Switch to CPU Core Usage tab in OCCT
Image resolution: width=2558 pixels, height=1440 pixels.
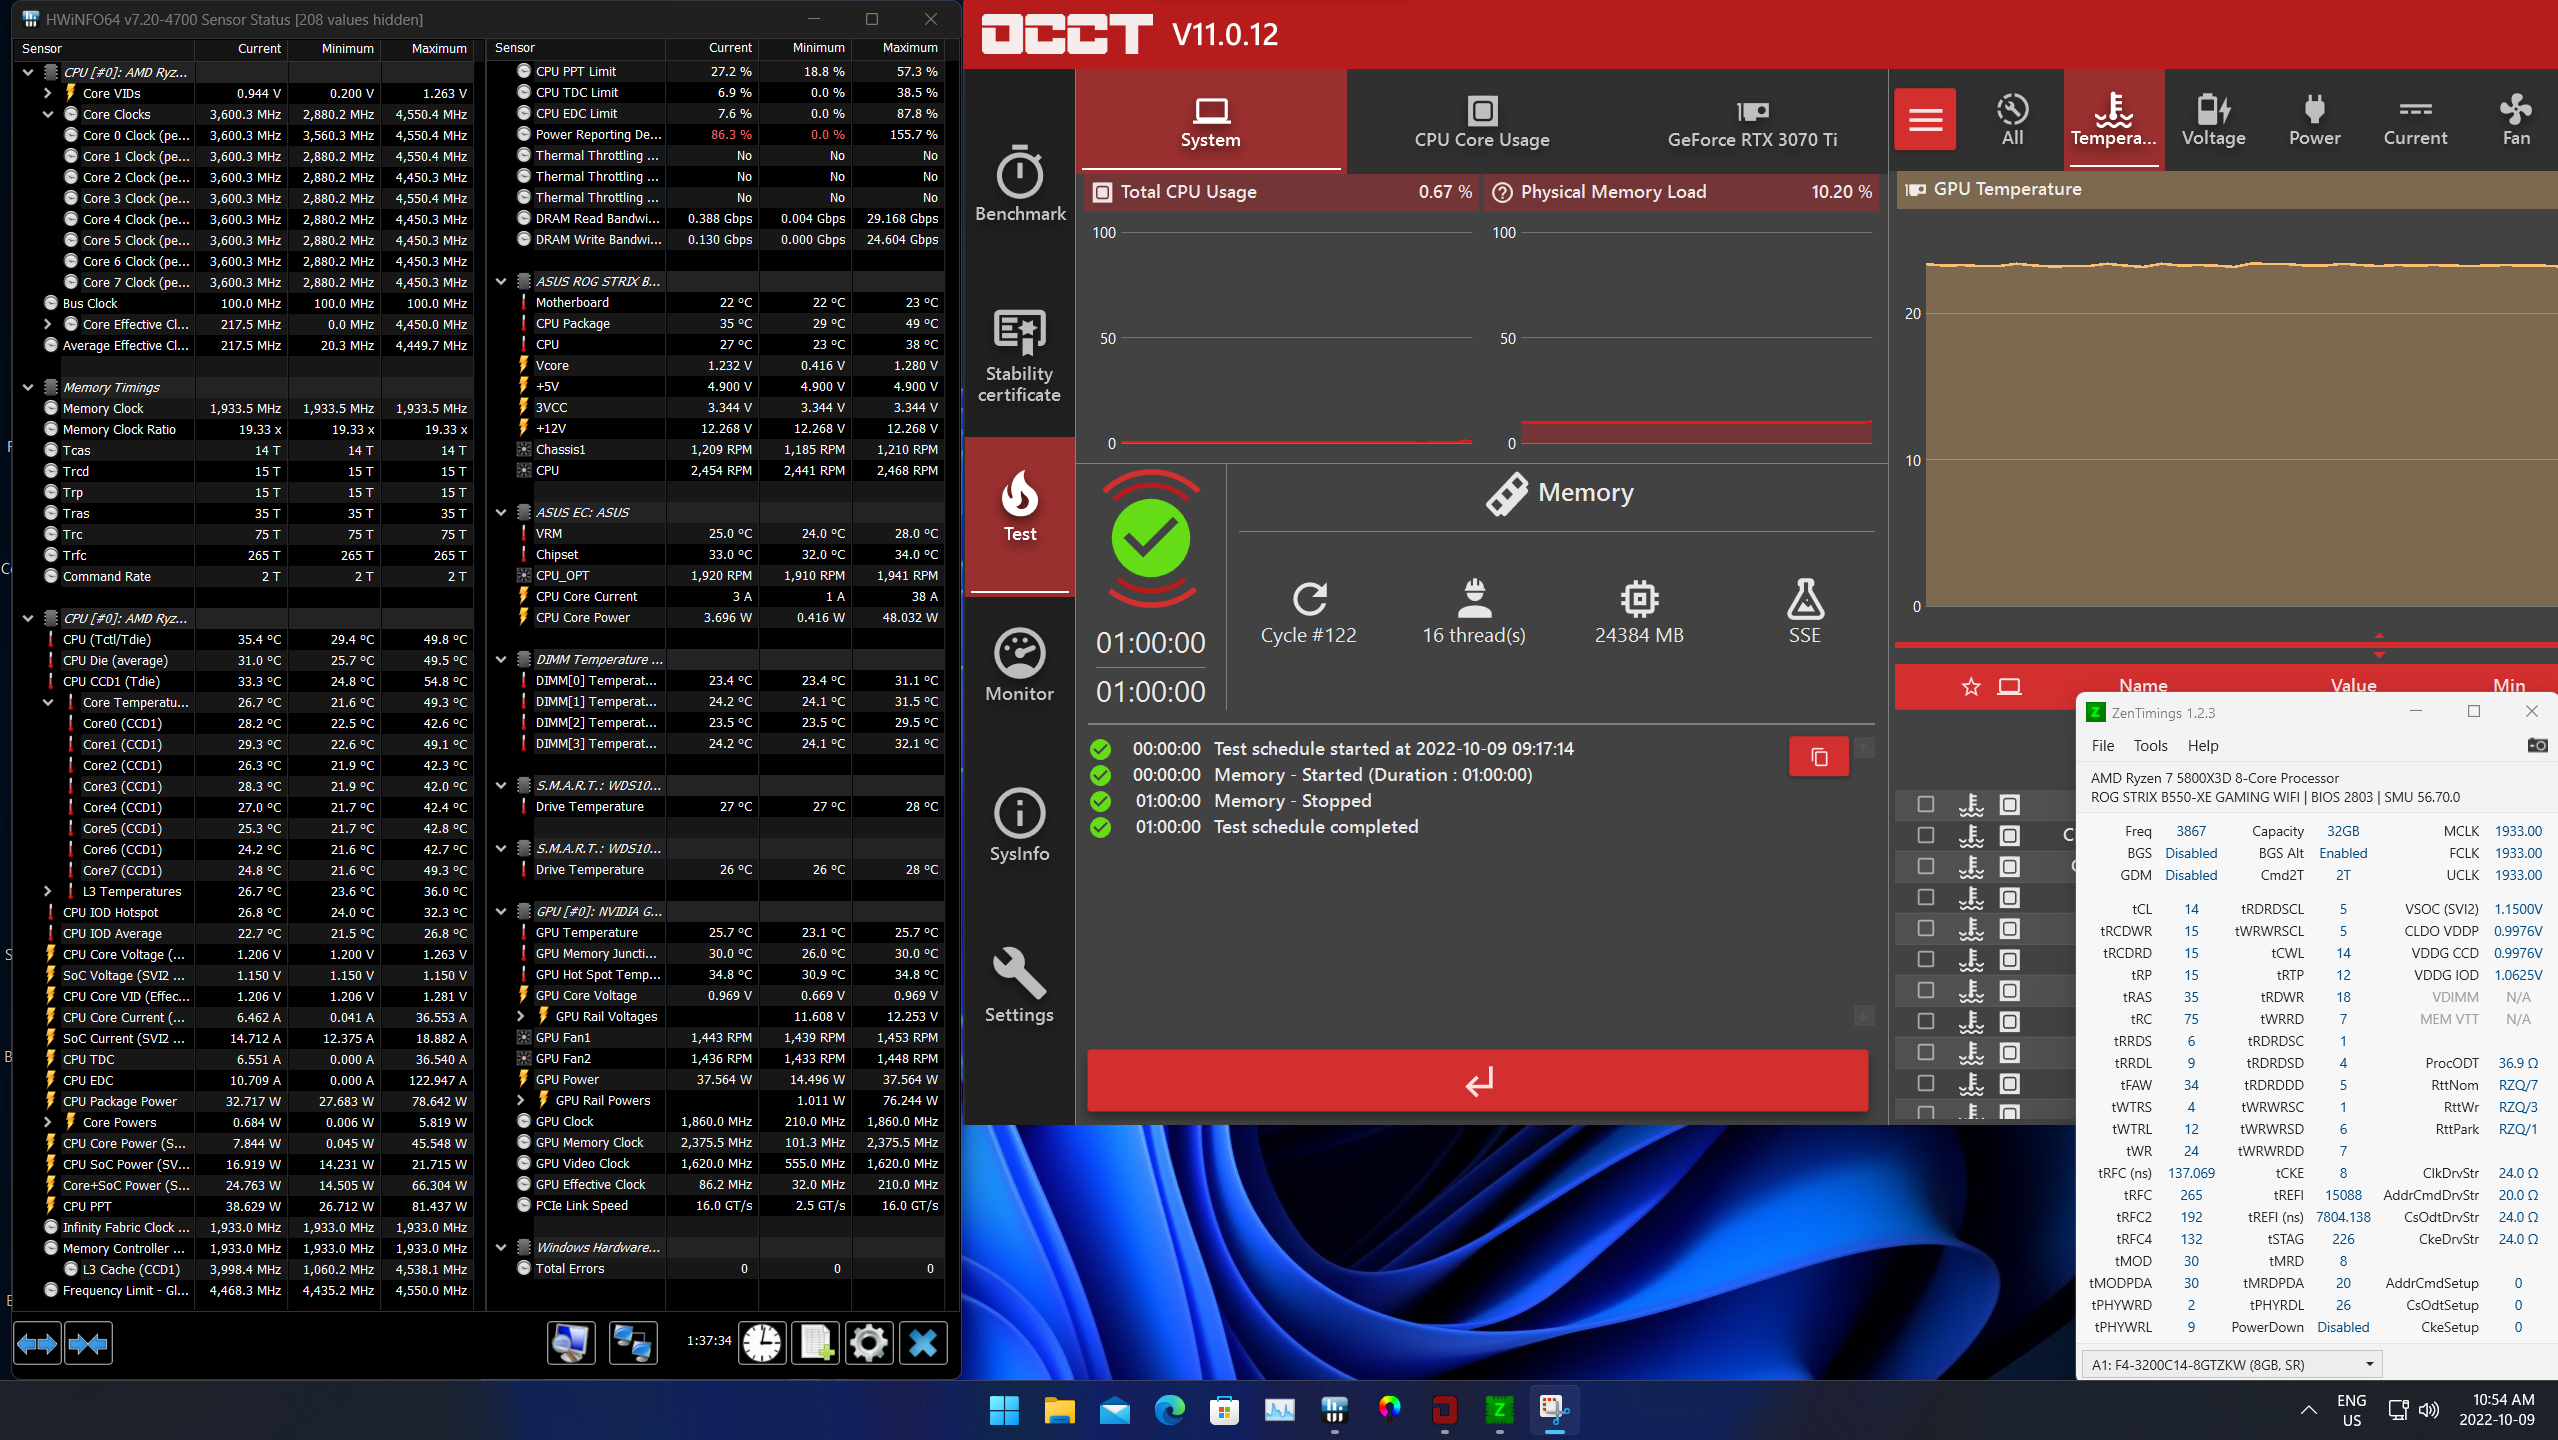(x=1481, y=122)
